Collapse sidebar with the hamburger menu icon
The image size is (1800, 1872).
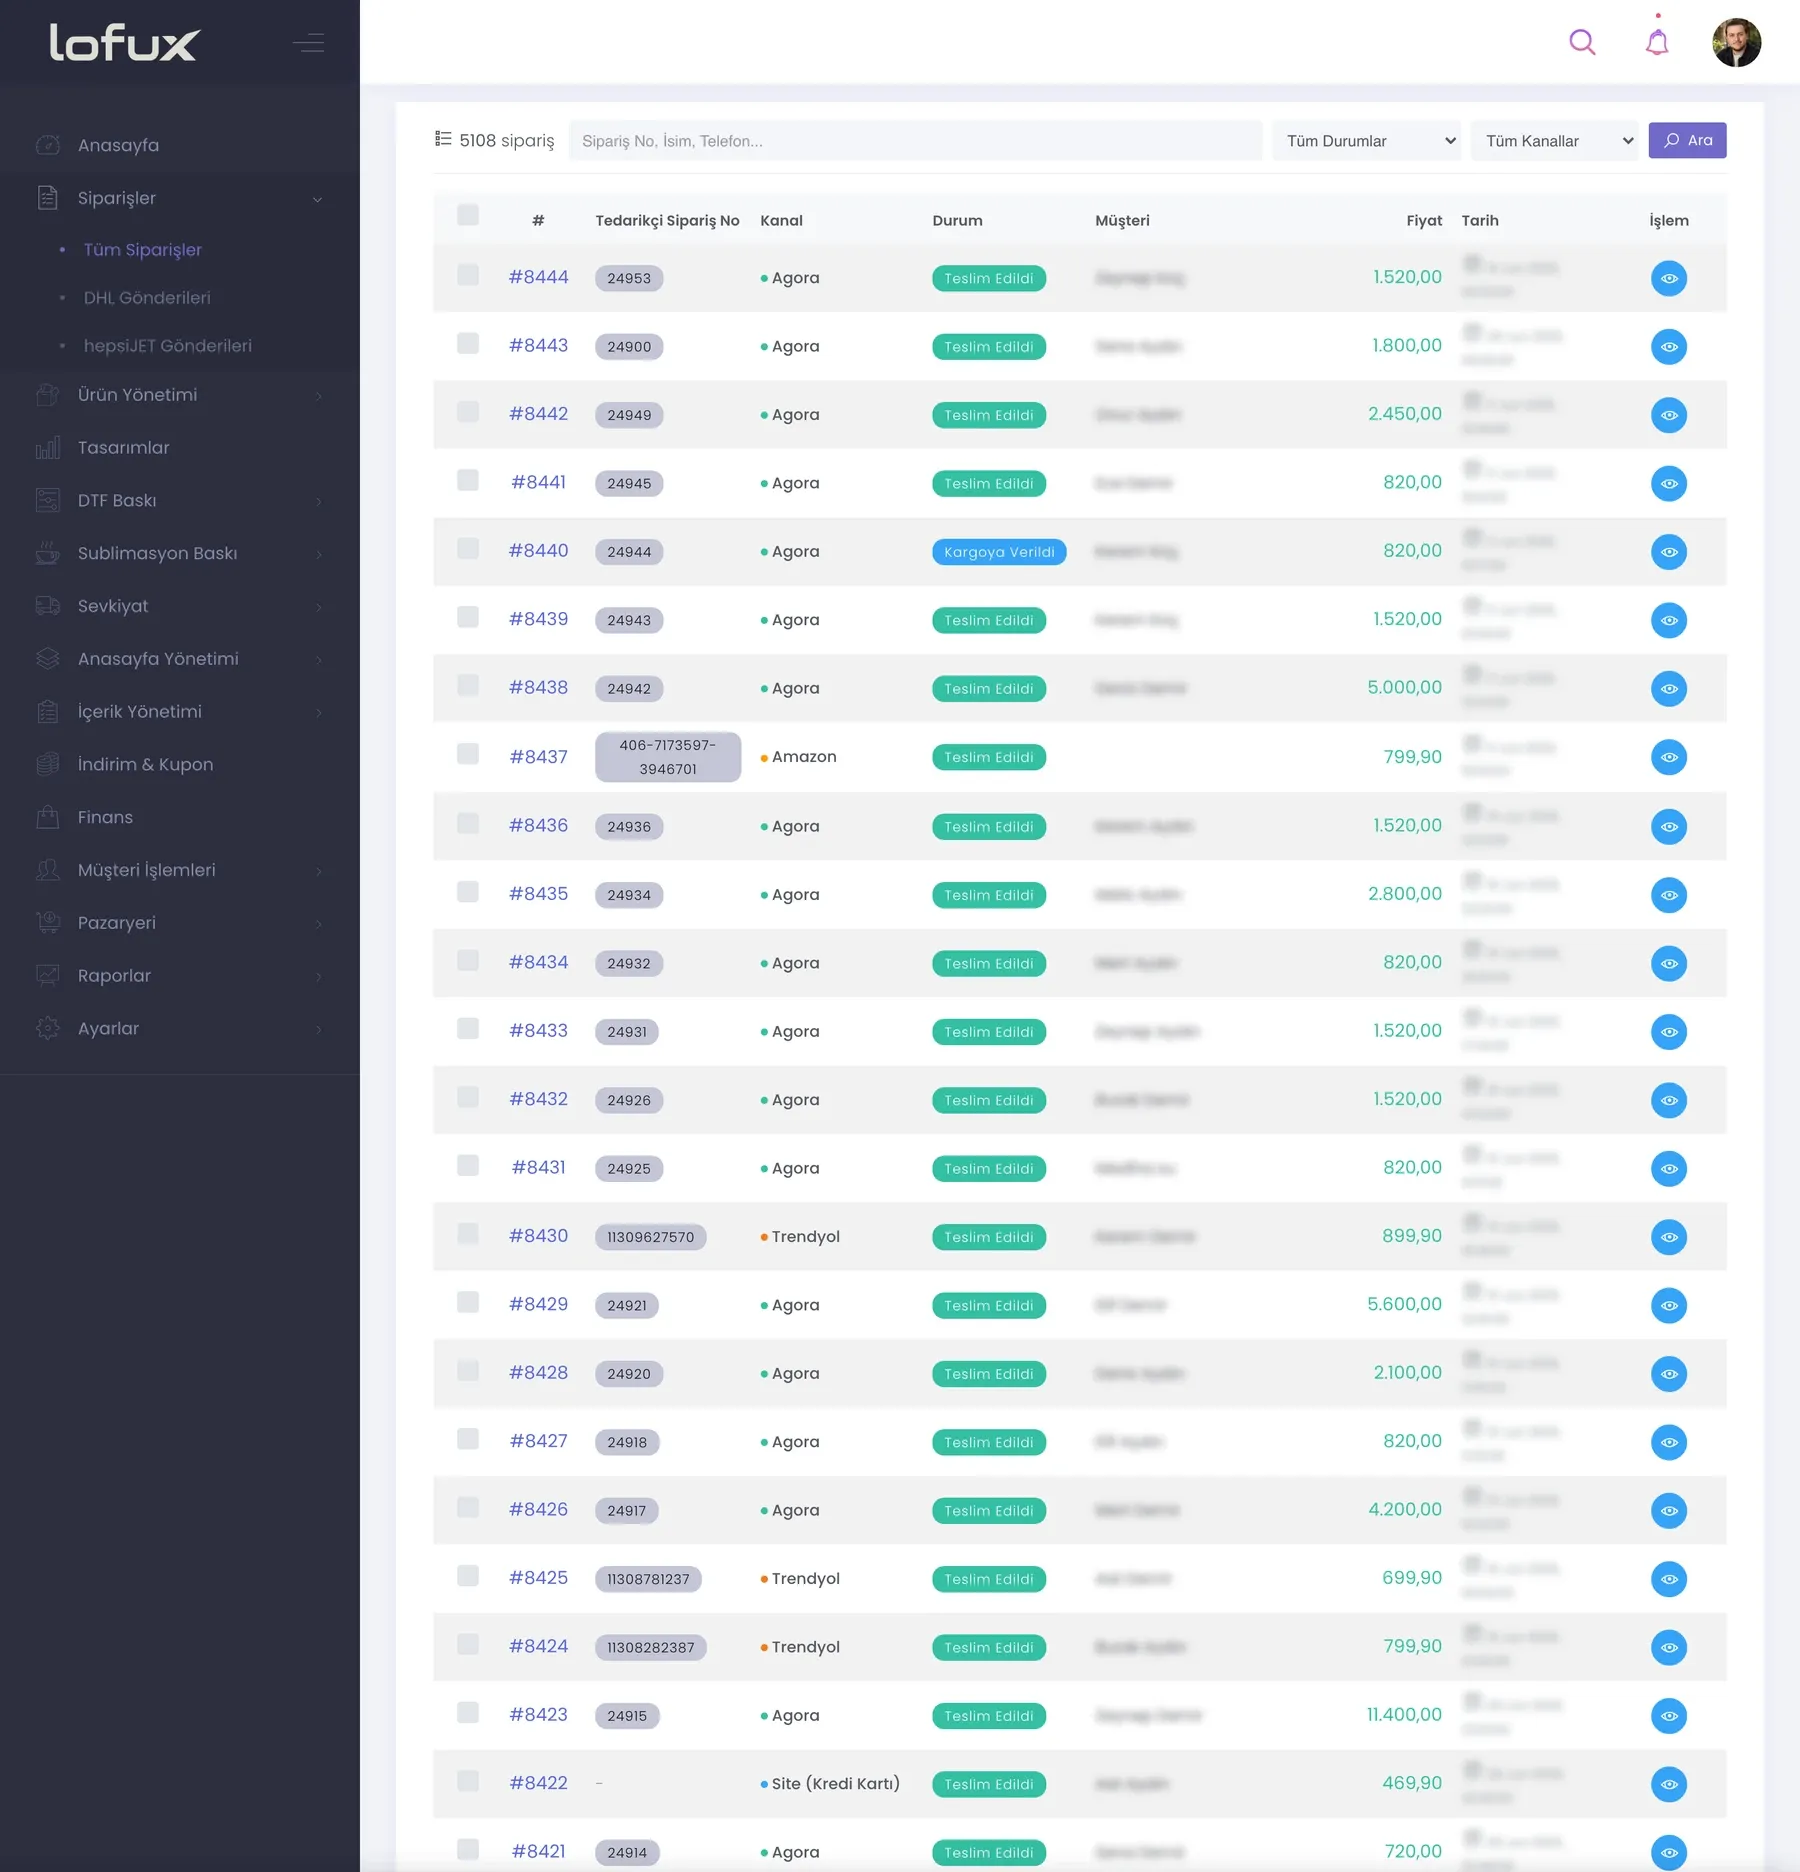tap(308, 43)
